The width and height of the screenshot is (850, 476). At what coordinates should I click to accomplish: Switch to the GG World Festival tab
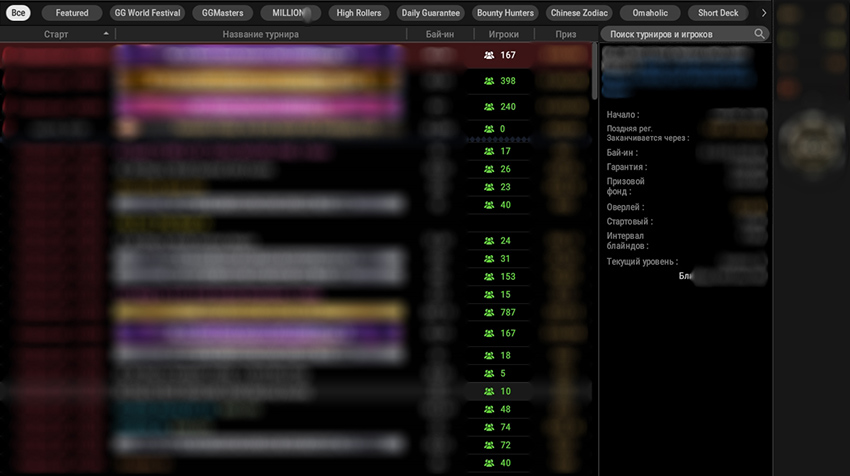[x=147, y=13]
